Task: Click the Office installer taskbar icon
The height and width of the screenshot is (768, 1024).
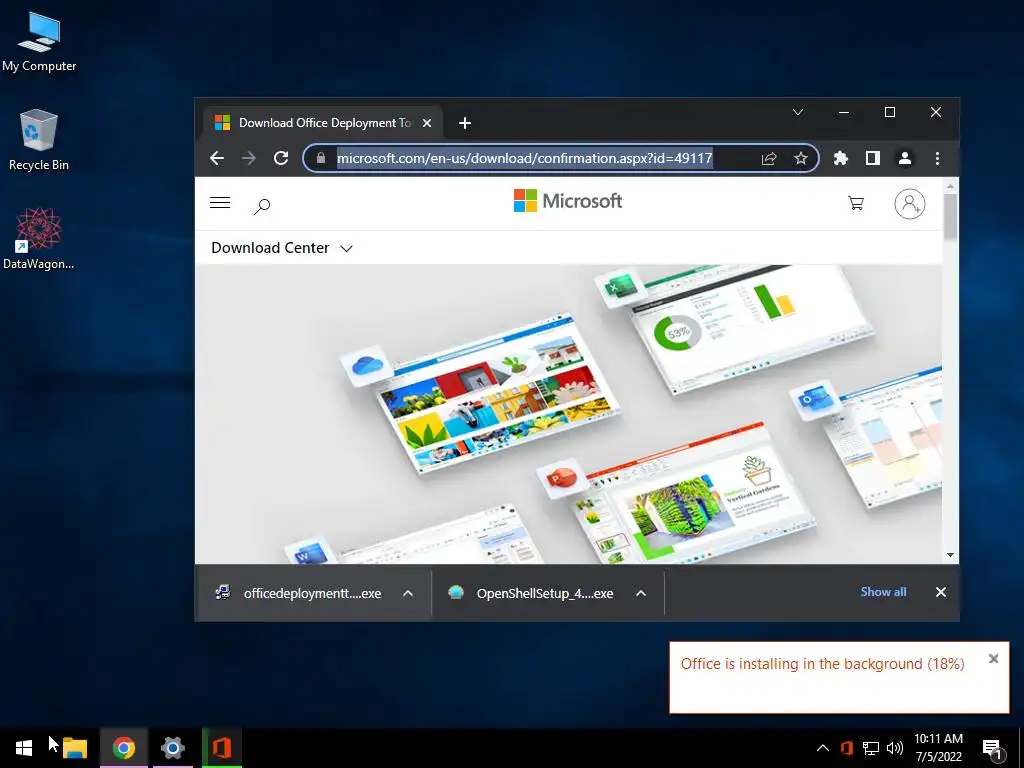Action: (x=221, y=748)
